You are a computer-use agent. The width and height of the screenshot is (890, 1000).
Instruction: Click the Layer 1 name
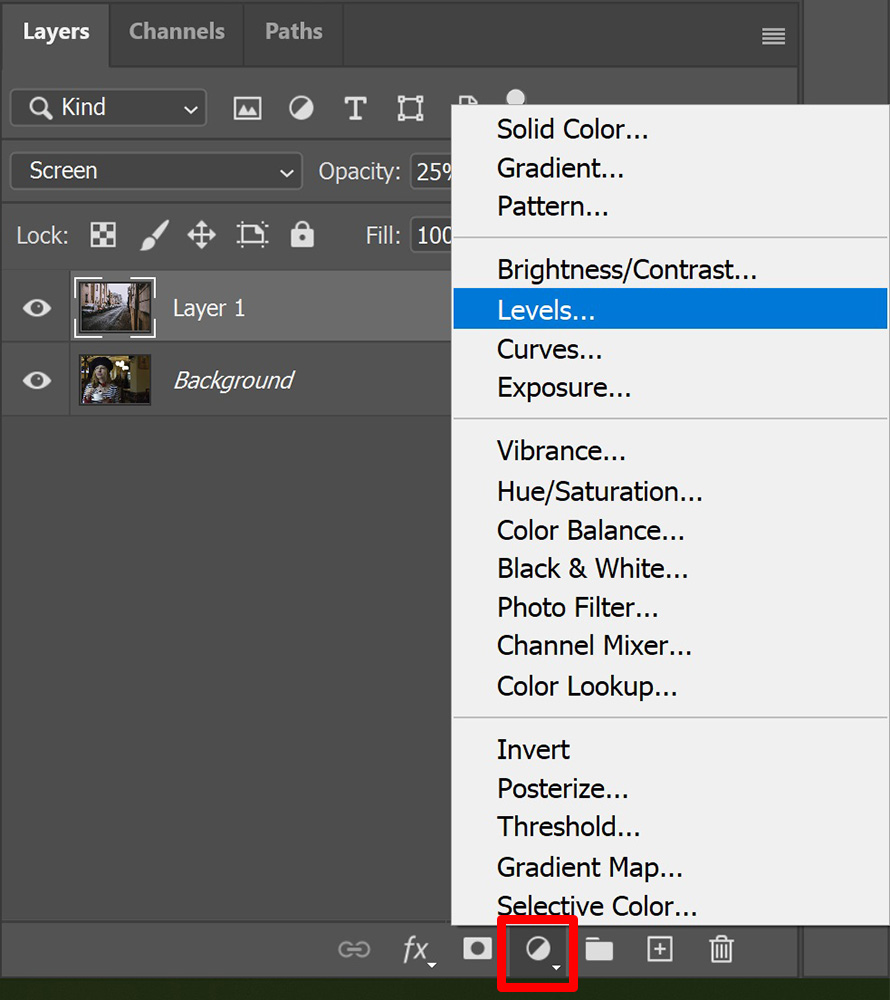[x=209, y=309]
